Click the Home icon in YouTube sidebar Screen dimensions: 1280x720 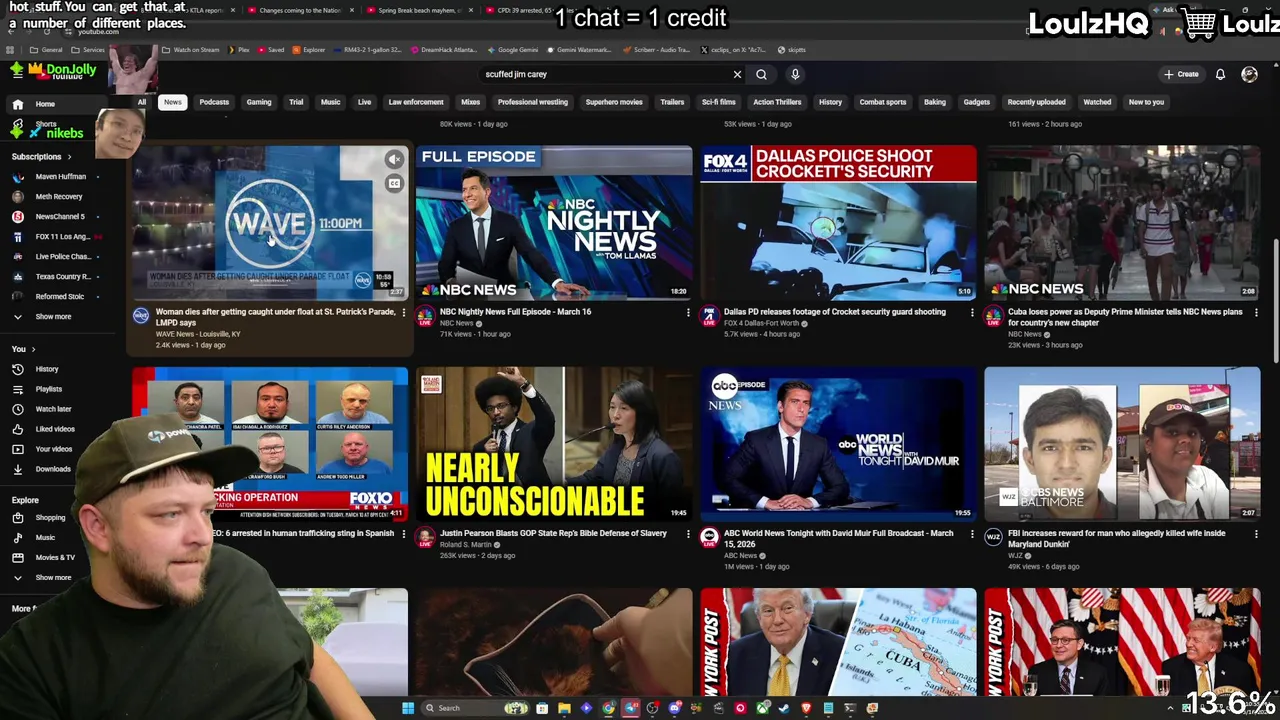[18, 104]
